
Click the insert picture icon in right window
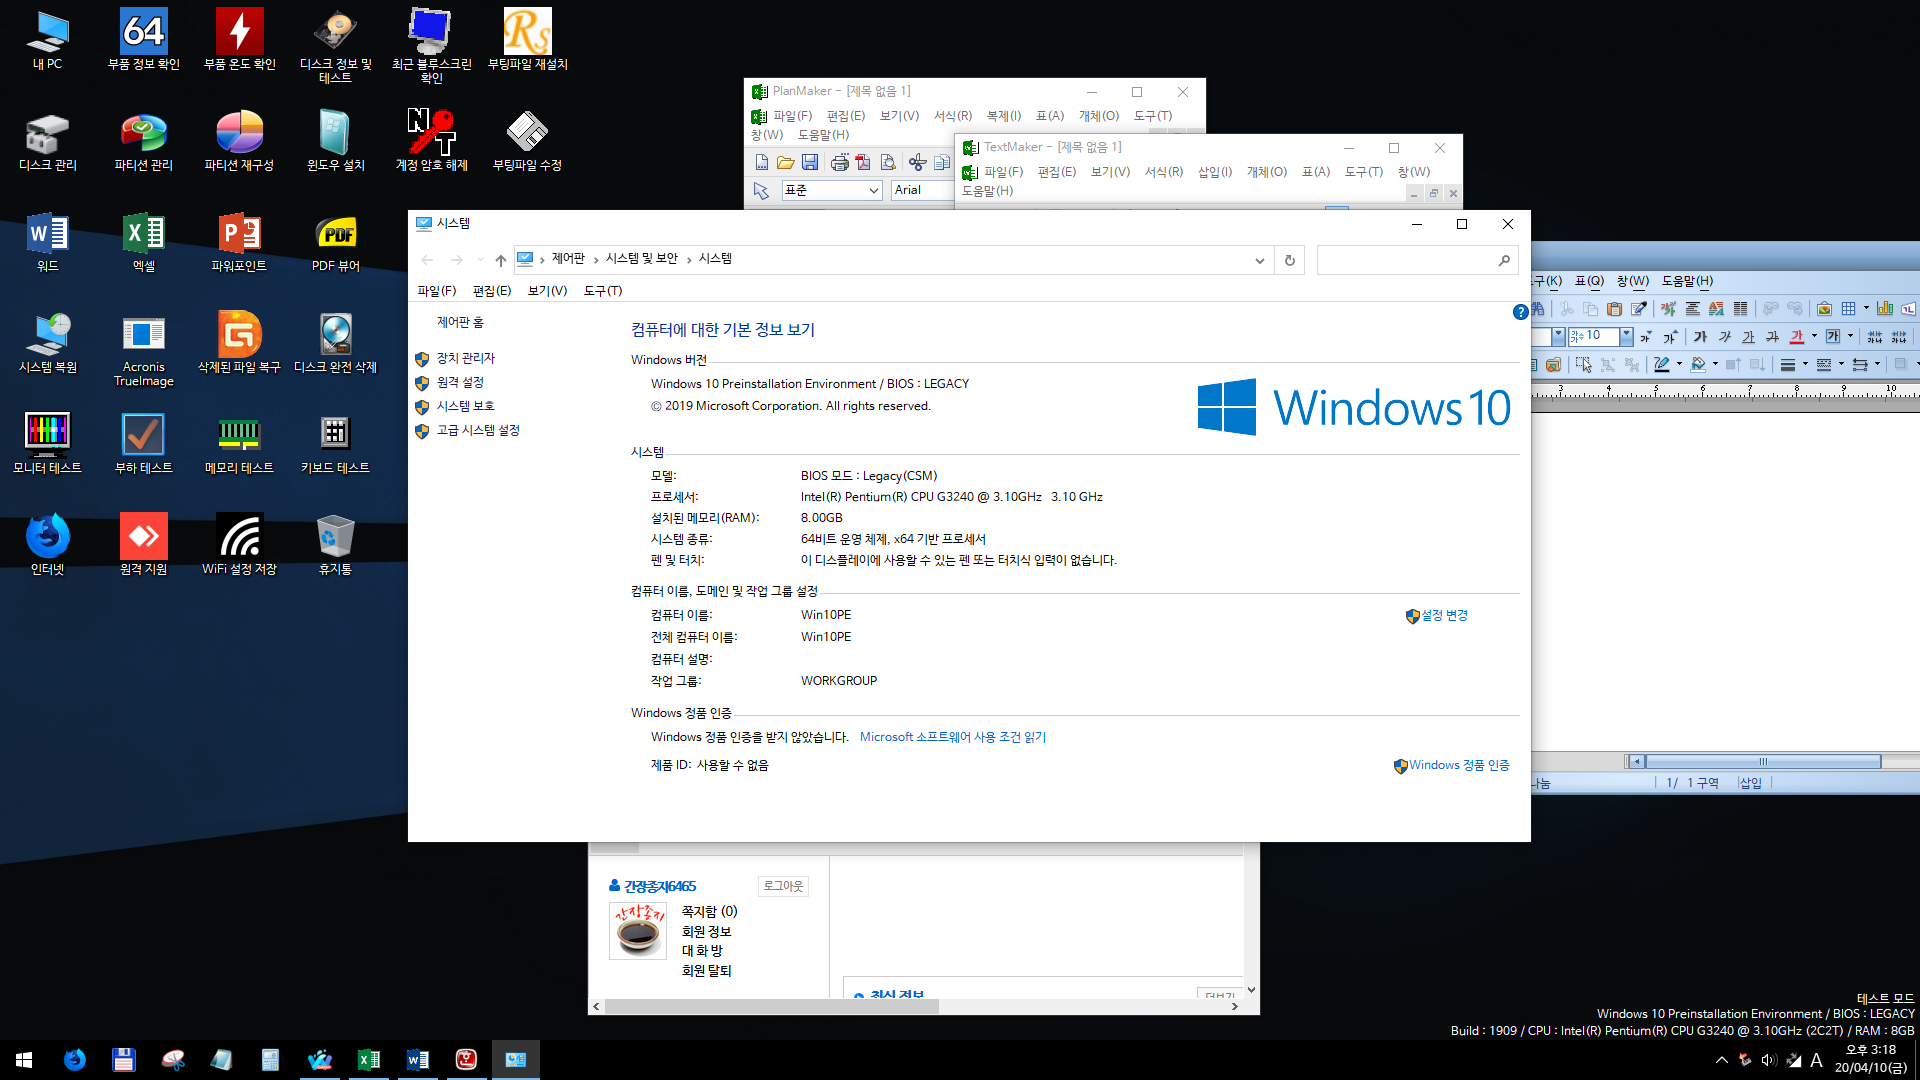point(1824,309)
